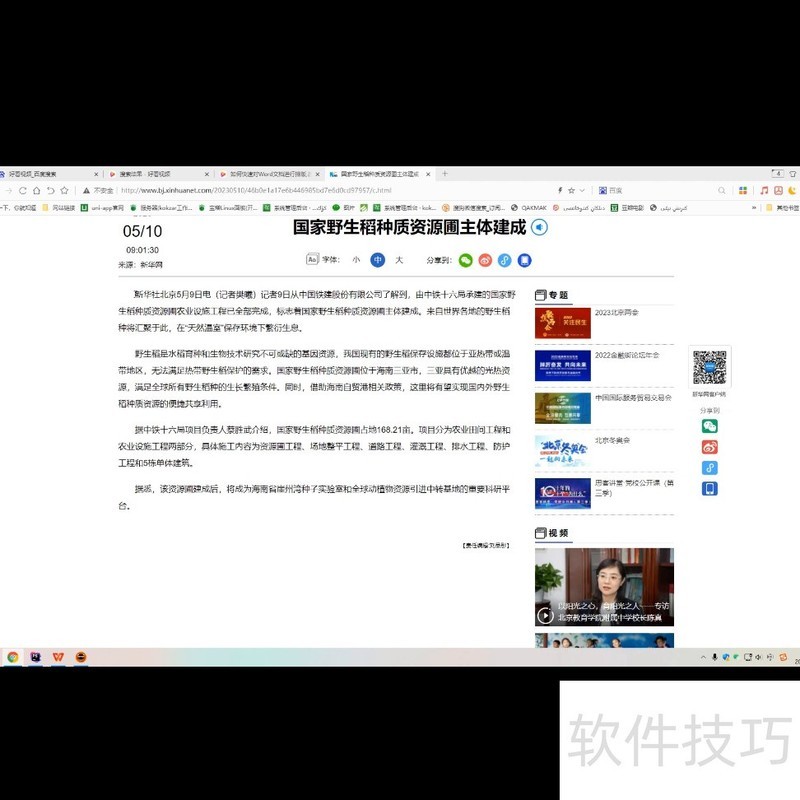Share article to Weibo under the headline

coord(485,260)
